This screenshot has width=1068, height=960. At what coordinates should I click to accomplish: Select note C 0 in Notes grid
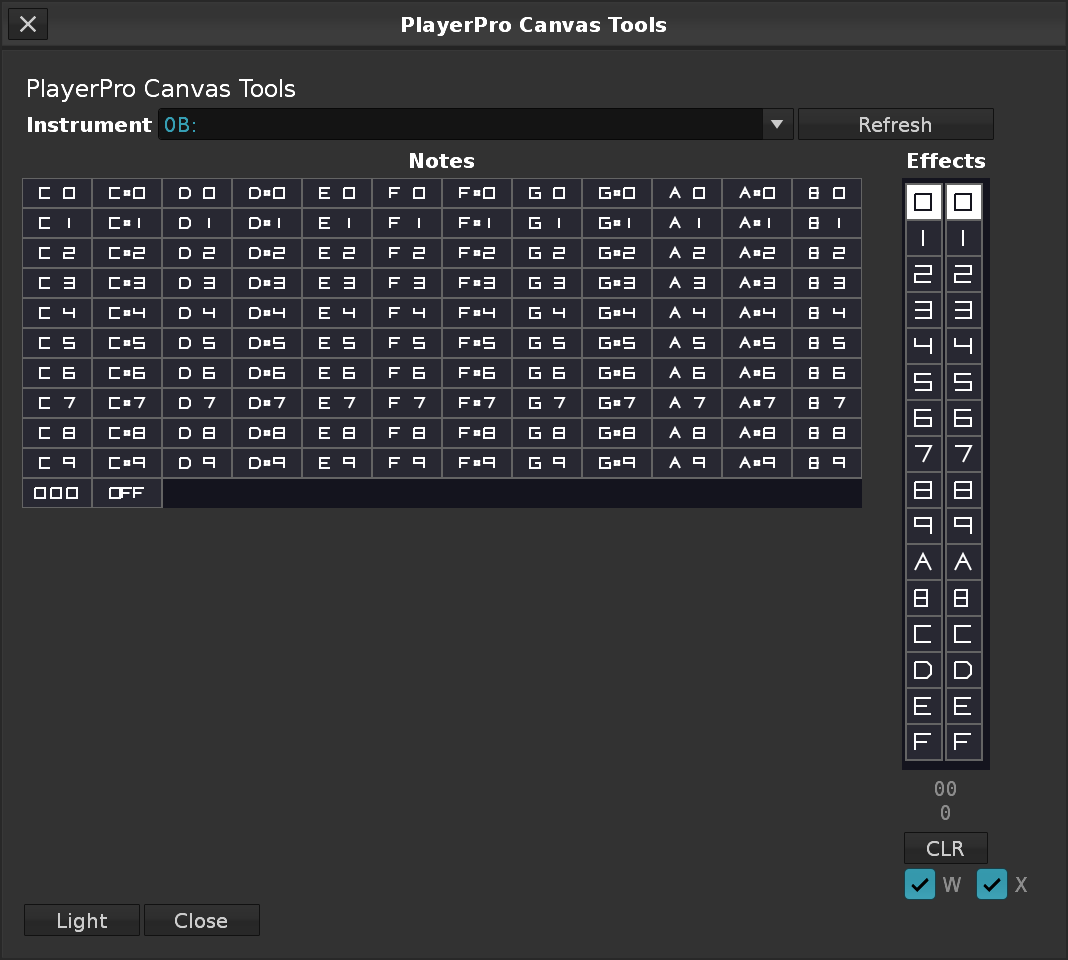[57, 193]
